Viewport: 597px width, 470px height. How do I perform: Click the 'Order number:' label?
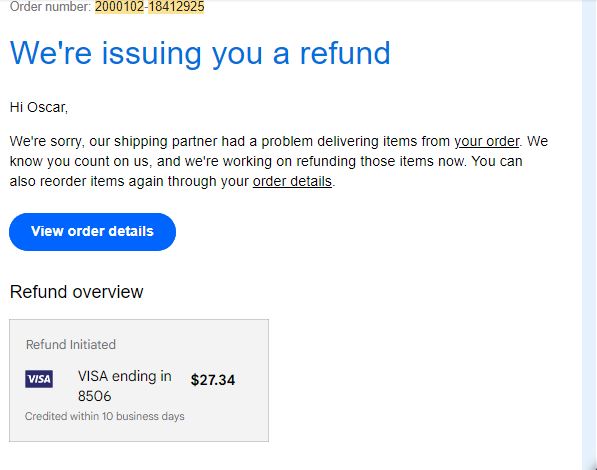(x=50, y=6)
